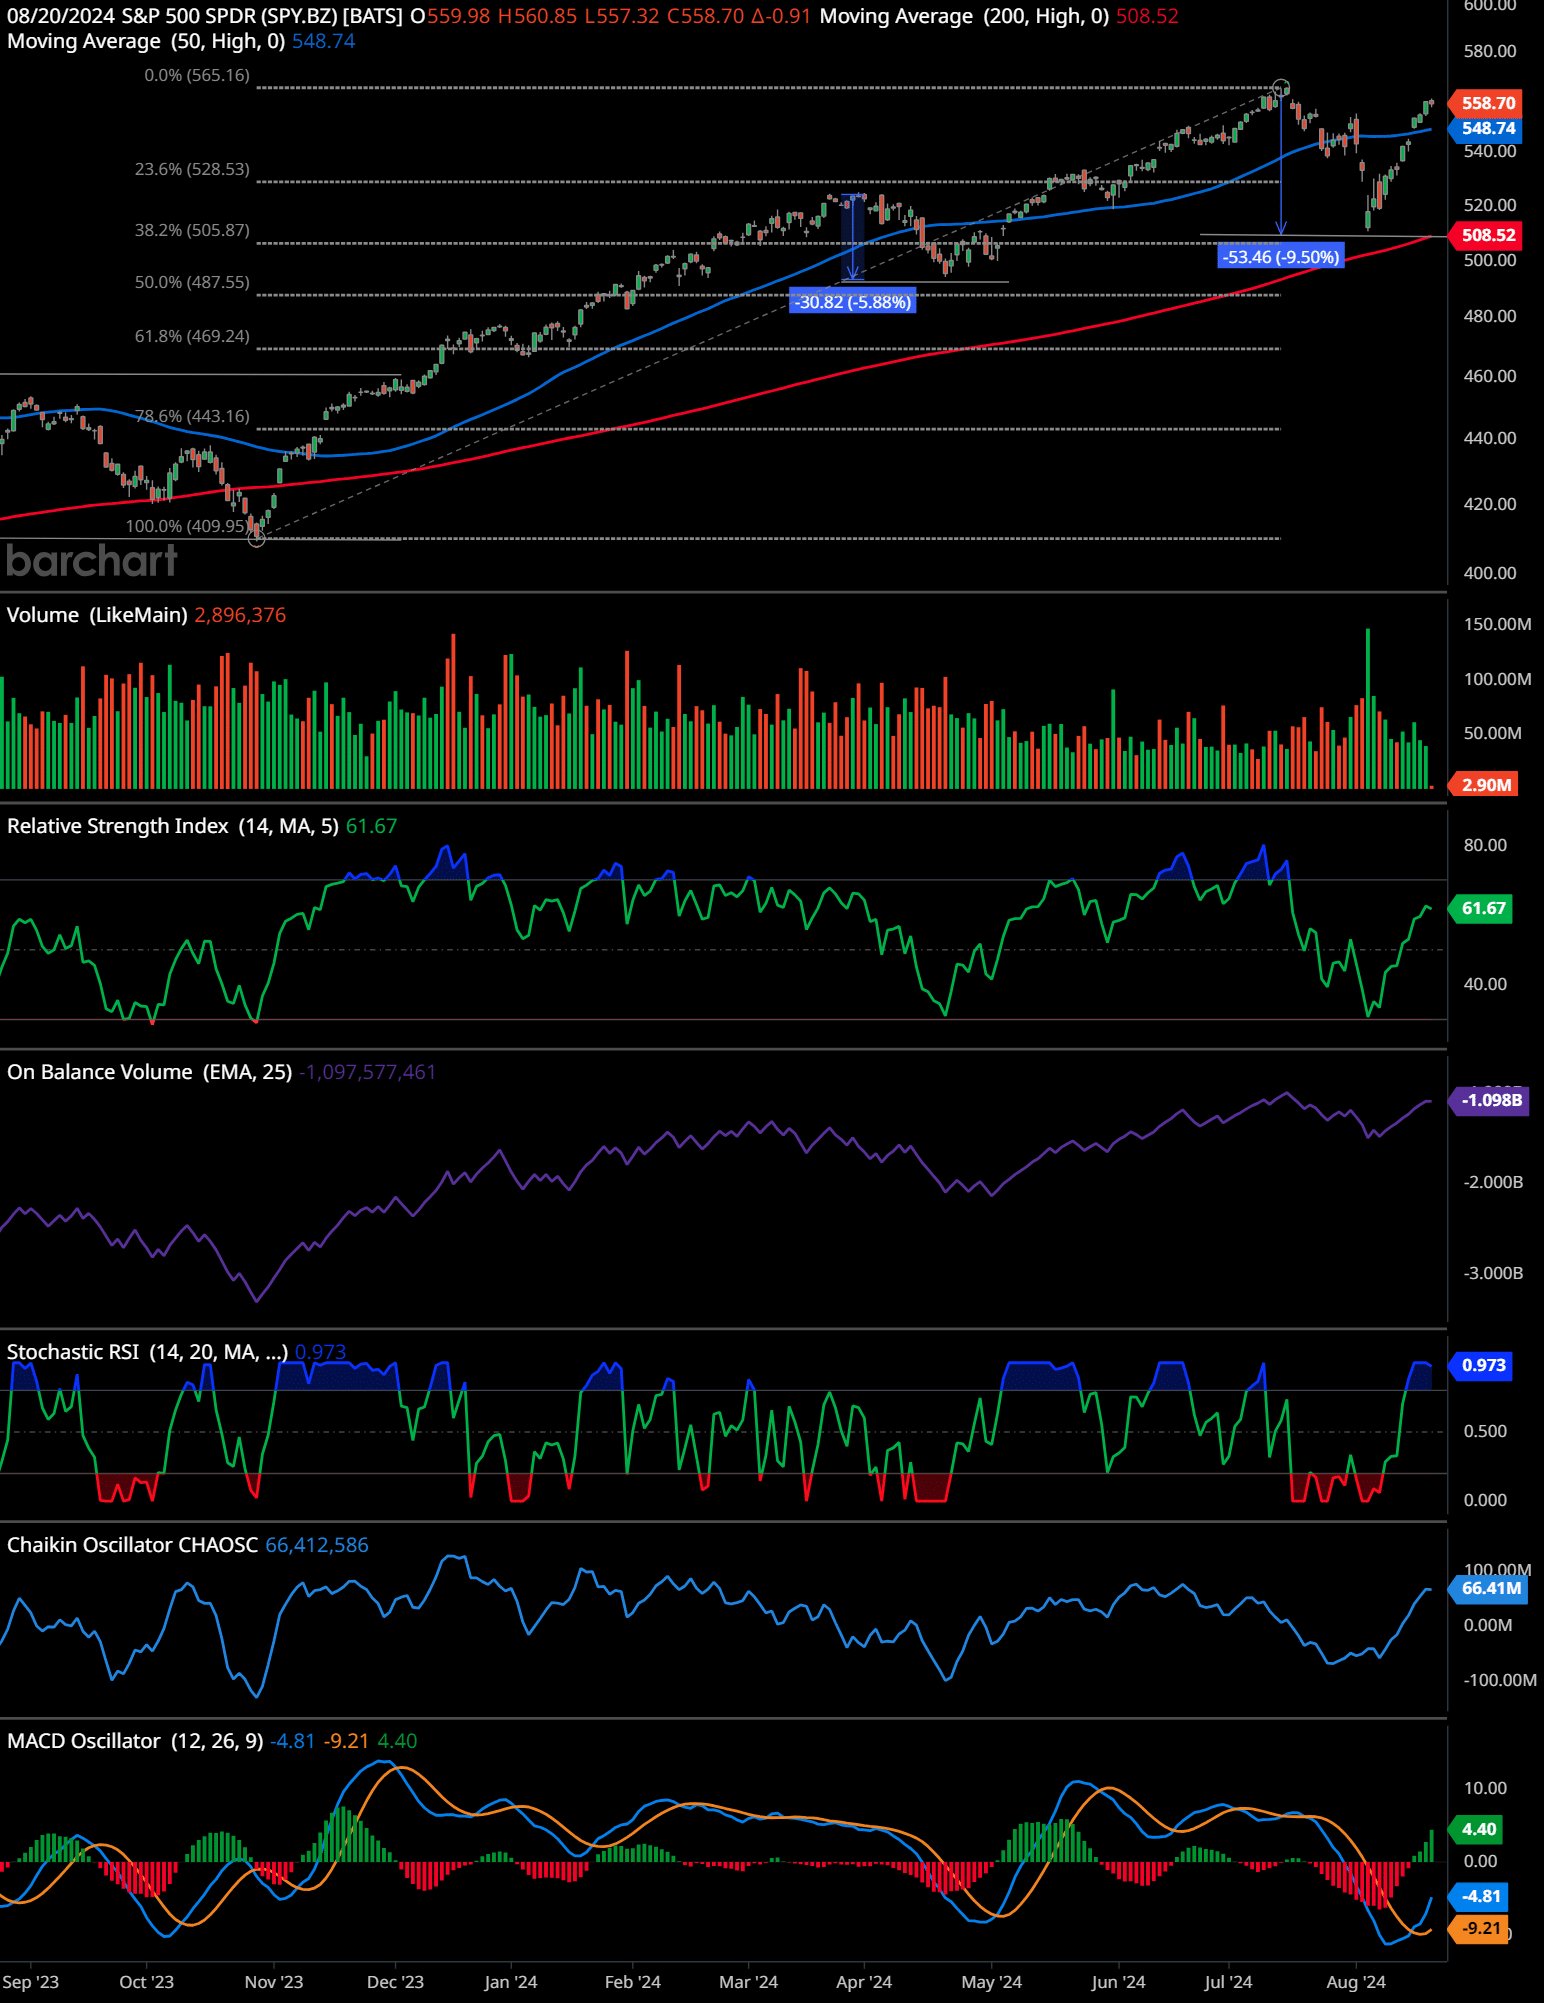Click the Volume (LikeMain) pane title
The width and height of the screenshot is (1544, 2003).
(97, 615)
